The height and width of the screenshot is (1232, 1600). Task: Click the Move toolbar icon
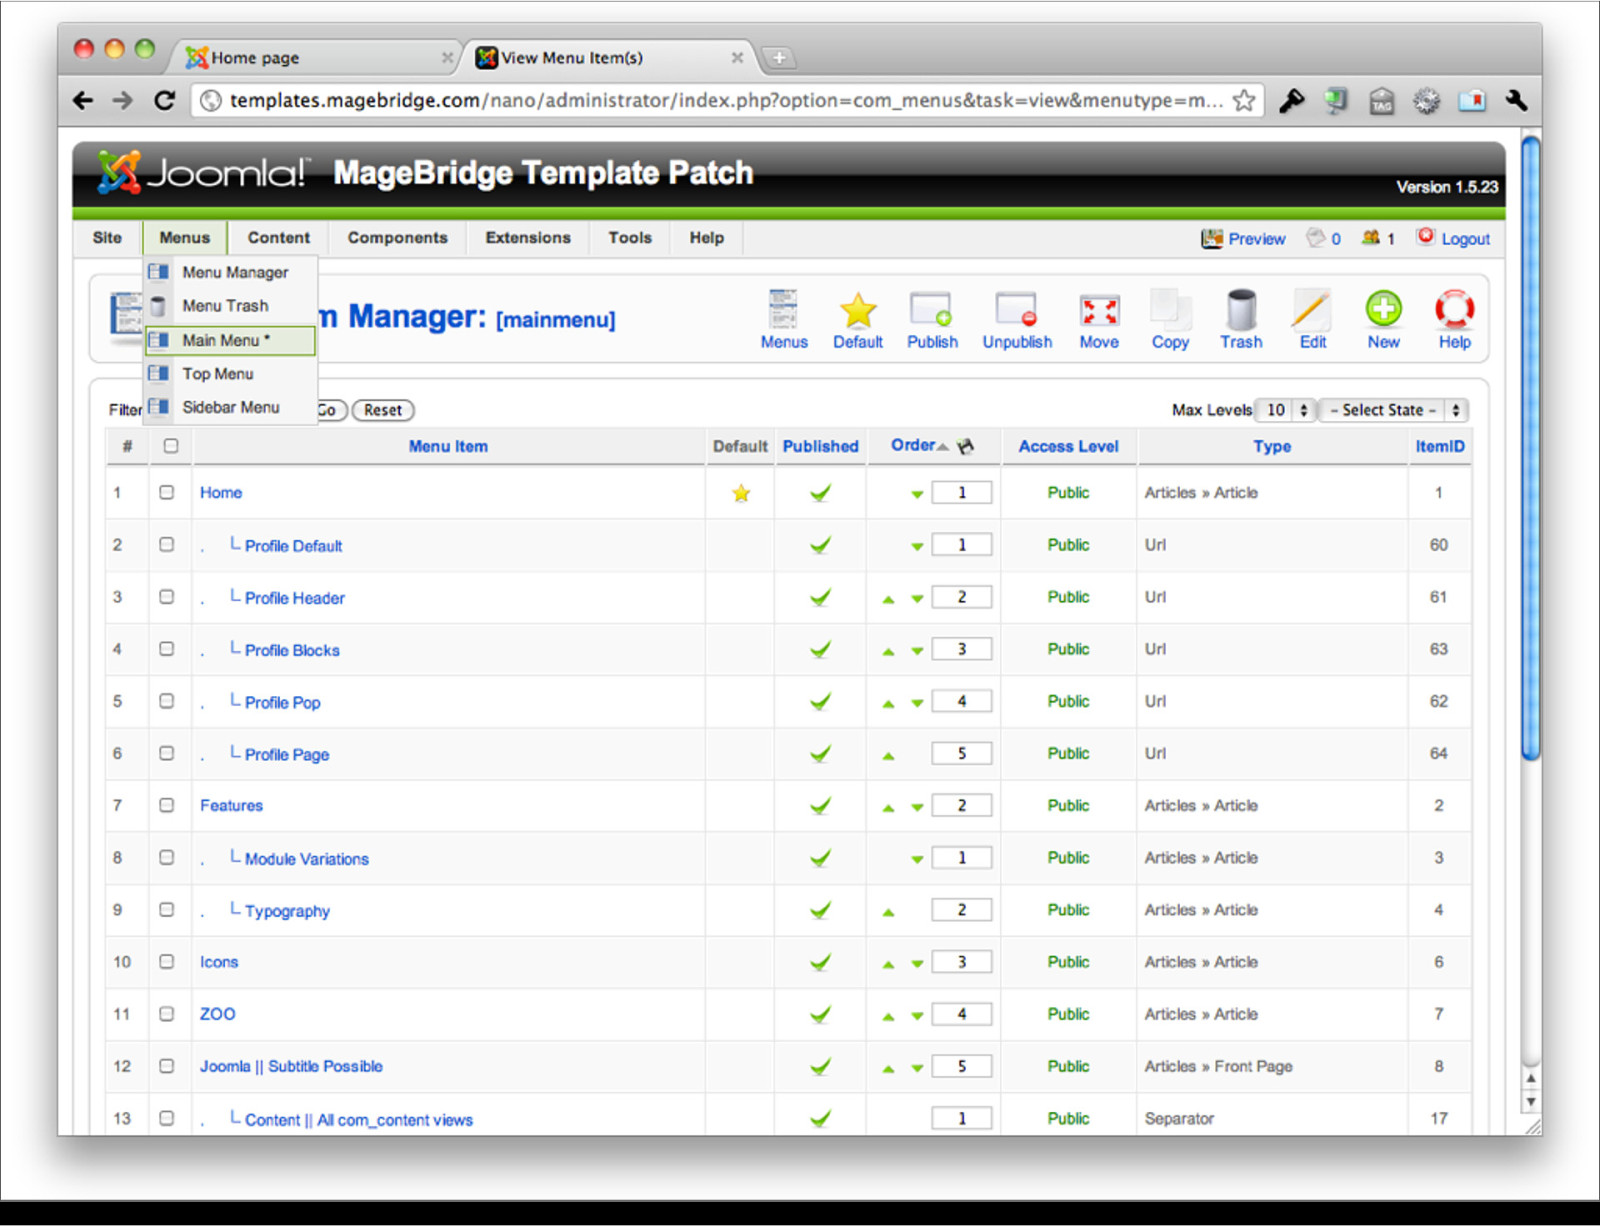[1099, 311]
